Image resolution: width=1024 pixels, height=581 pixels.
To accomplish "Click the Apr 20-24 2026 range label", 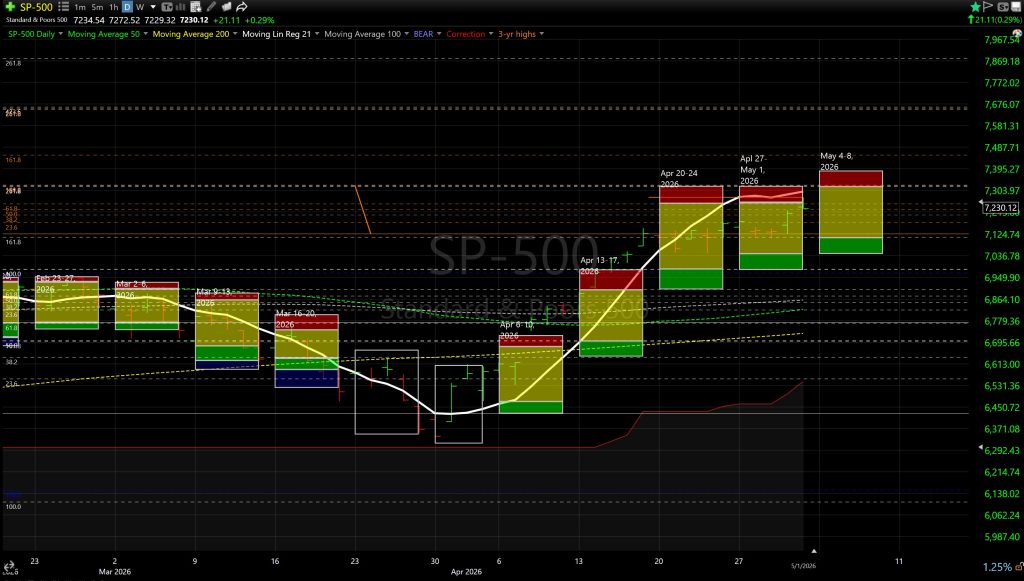I will [679, 178].
